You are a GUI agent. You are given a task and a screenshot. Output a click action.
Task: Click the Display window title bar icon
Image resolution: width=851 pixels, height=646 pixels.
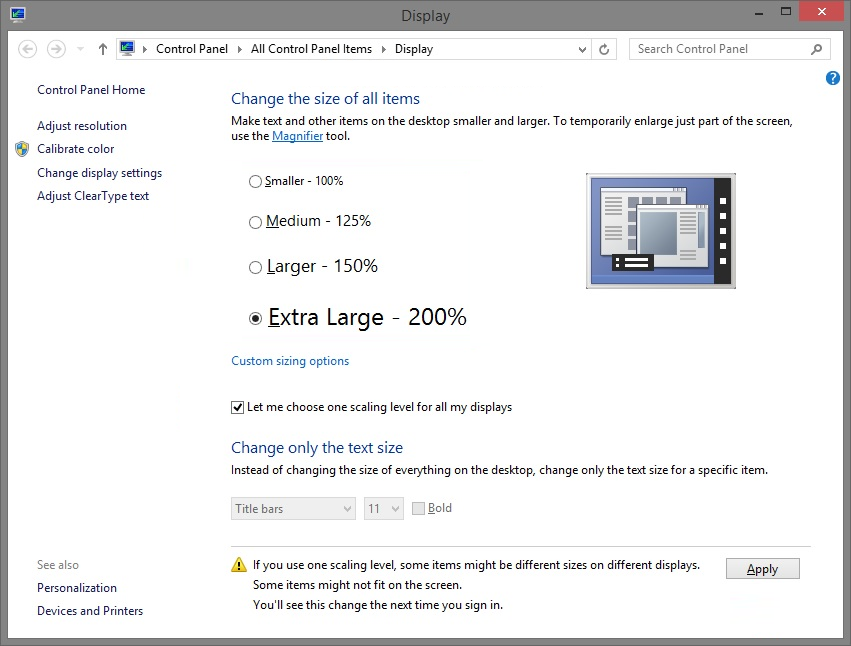[18, 15]
